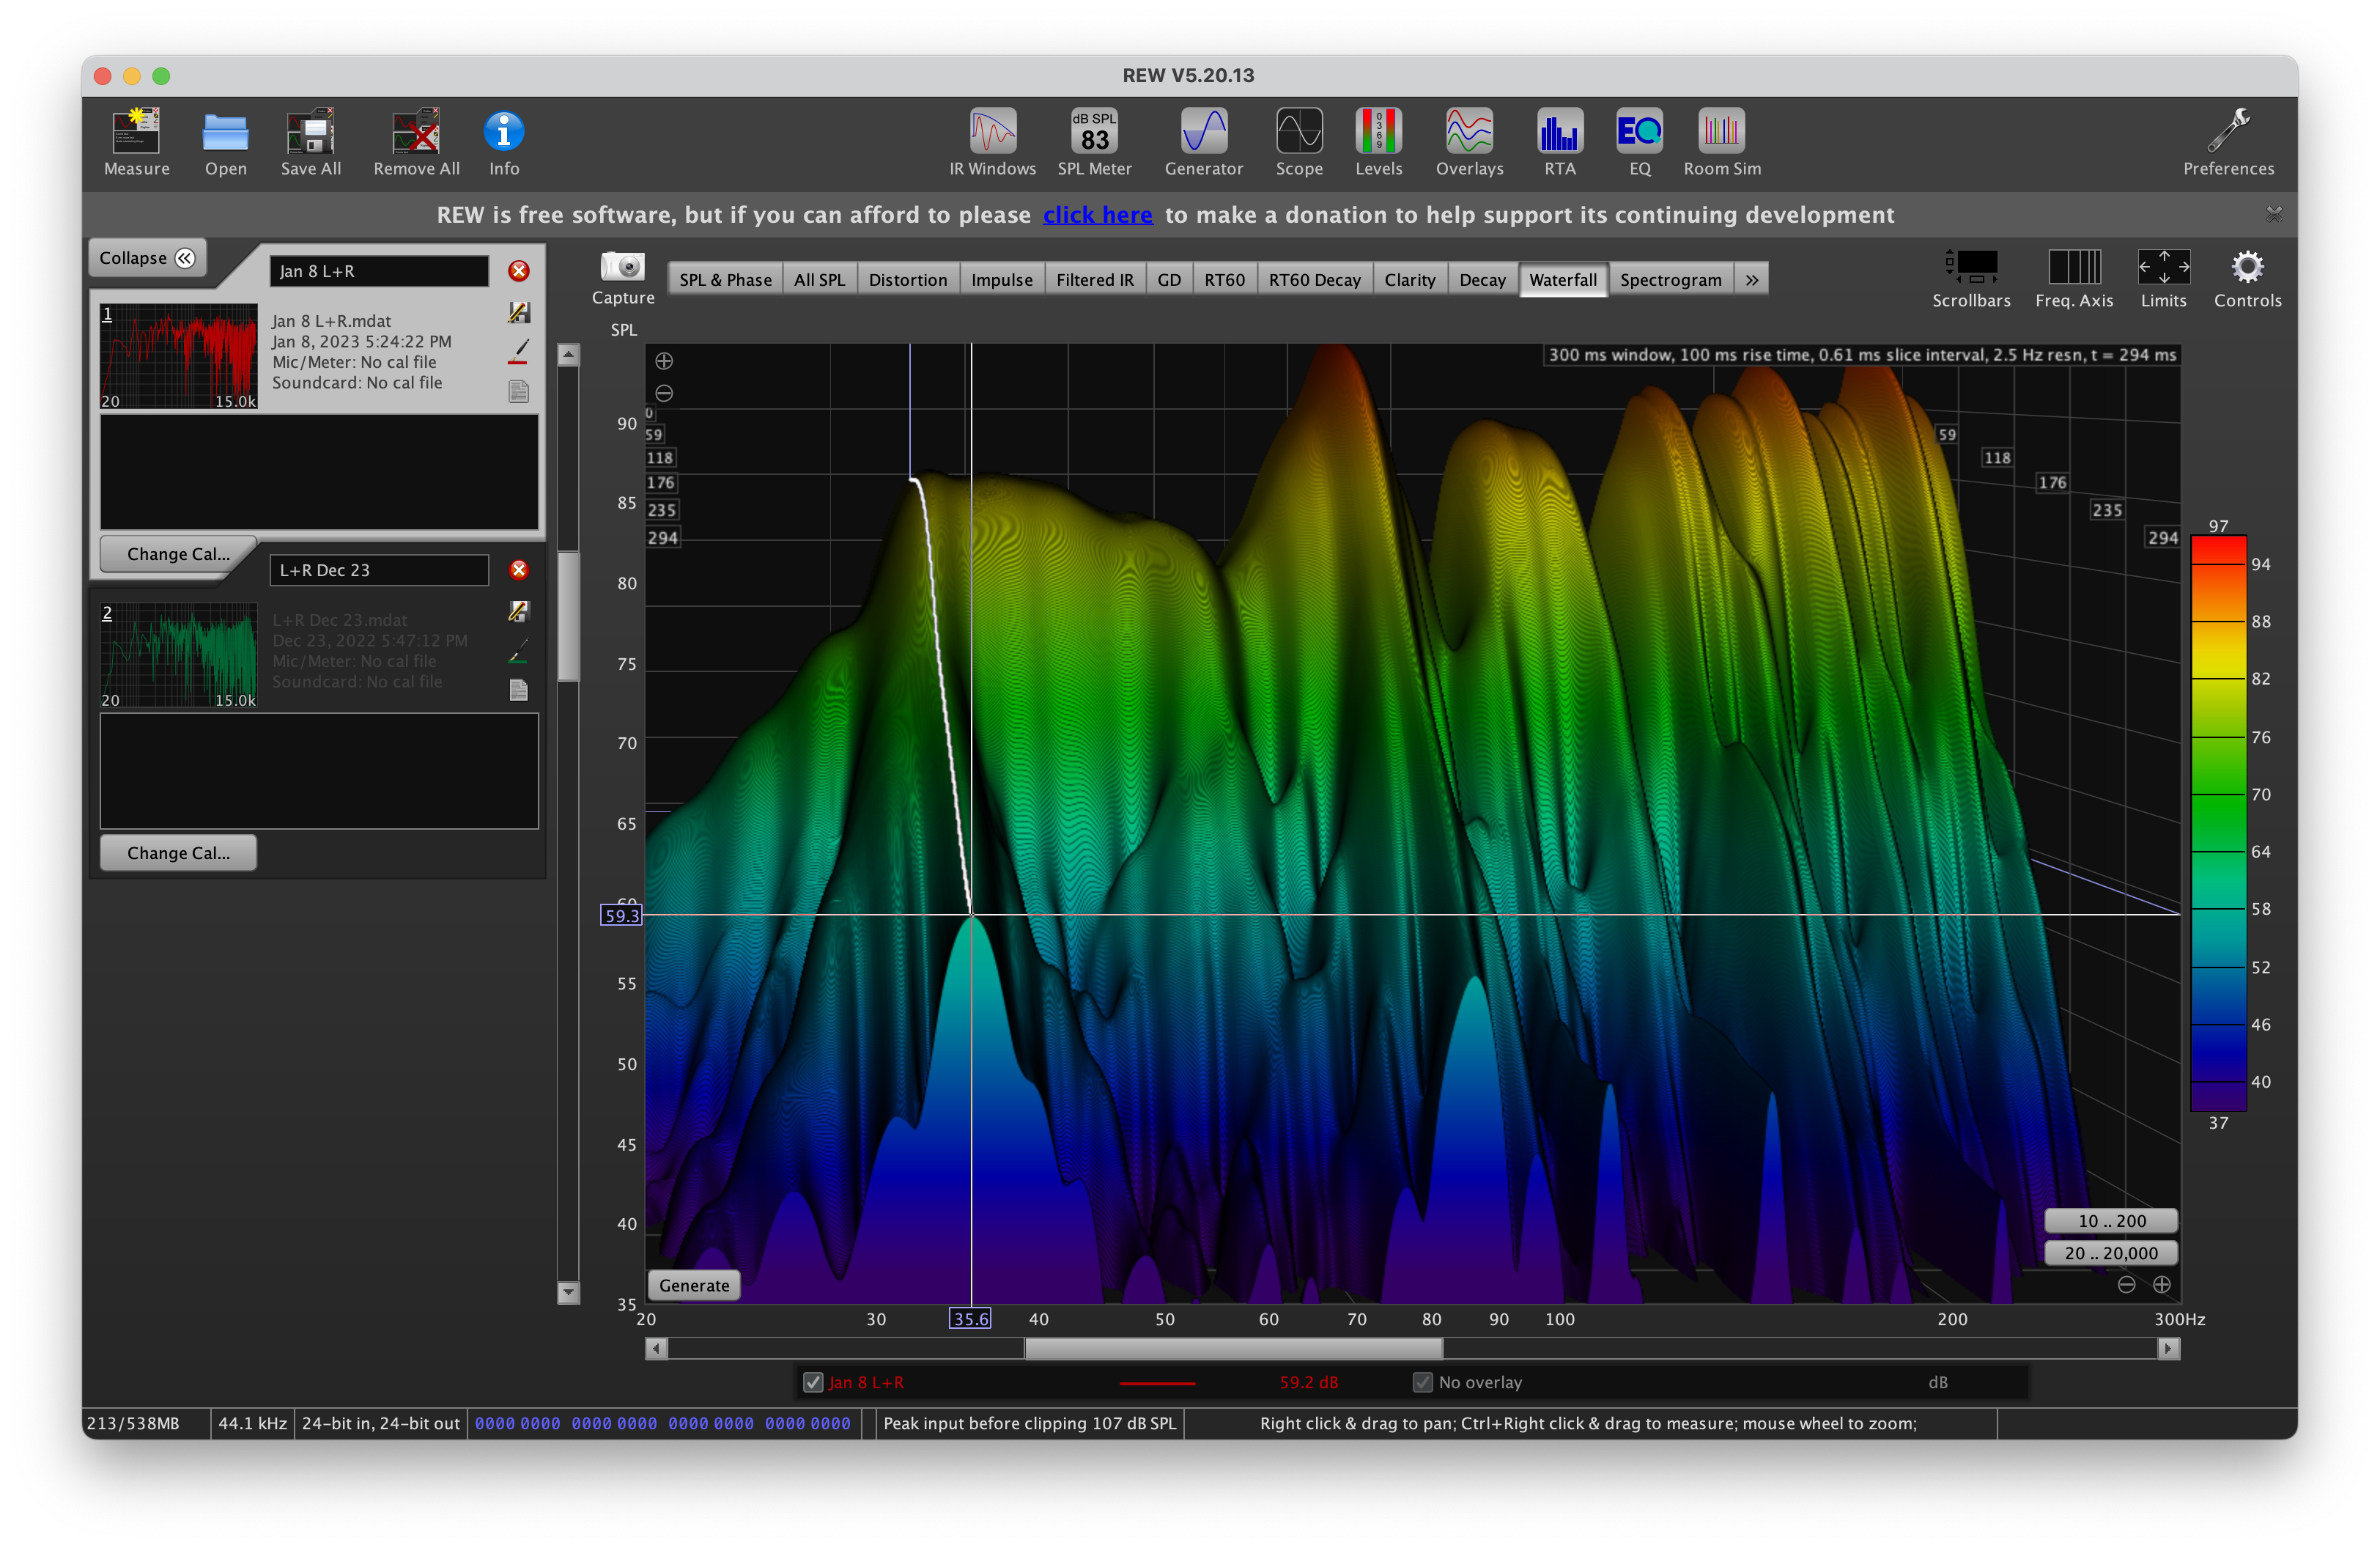Screen dimensions: 2380x1548
Task: Collapse the measurements panel
Action: [147, 258]
